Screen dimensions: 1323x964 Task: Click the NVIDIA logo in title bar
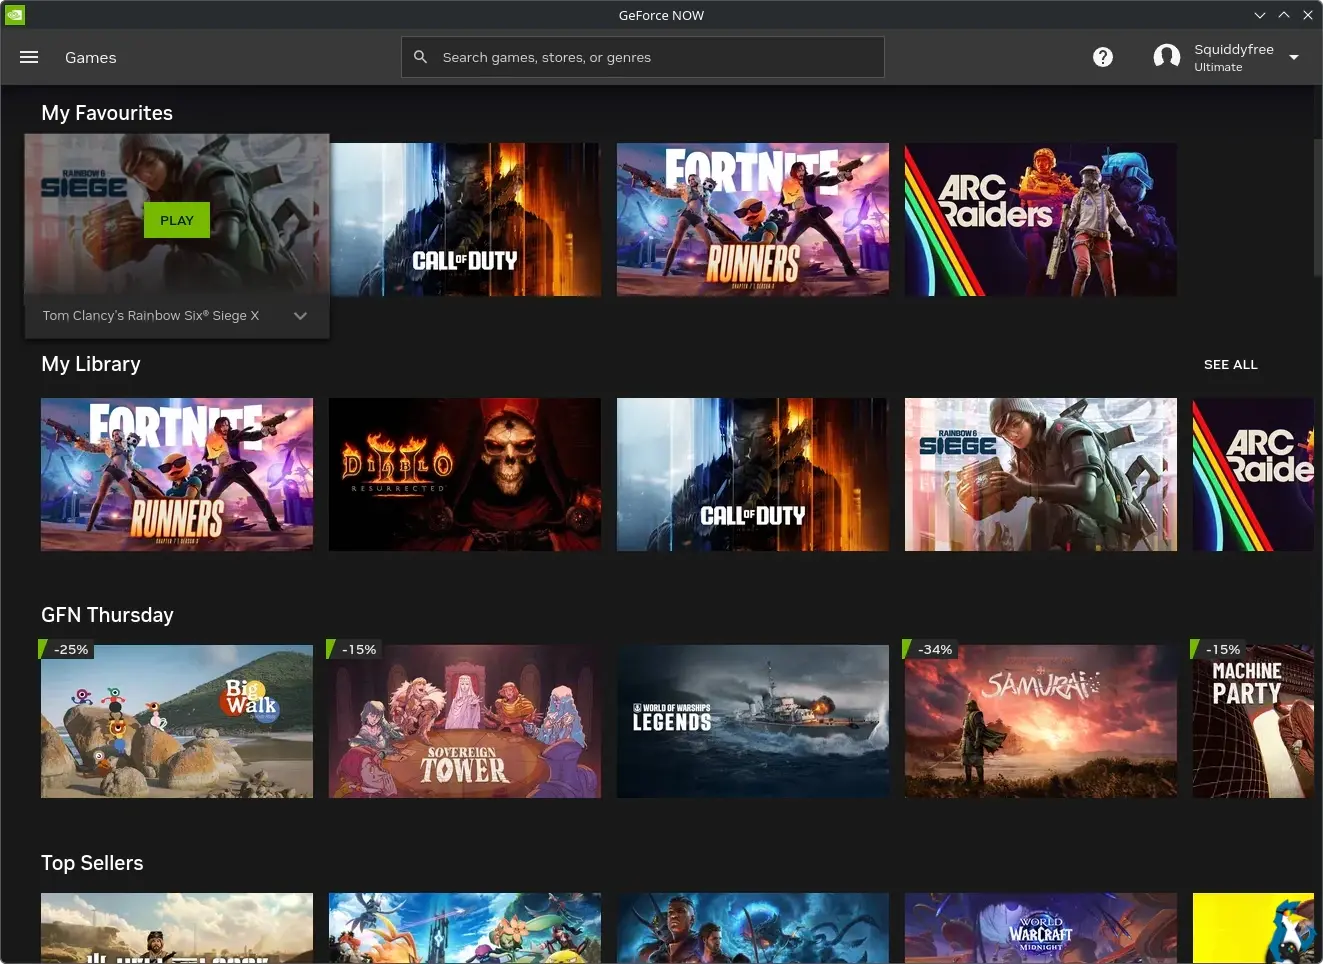(x=14, y=15)
